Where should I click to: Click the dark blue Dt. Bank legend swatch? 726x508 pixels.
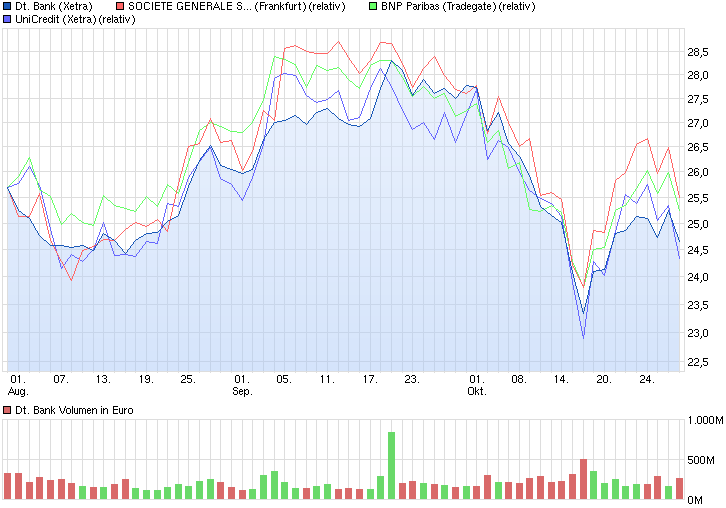(7, 6)
